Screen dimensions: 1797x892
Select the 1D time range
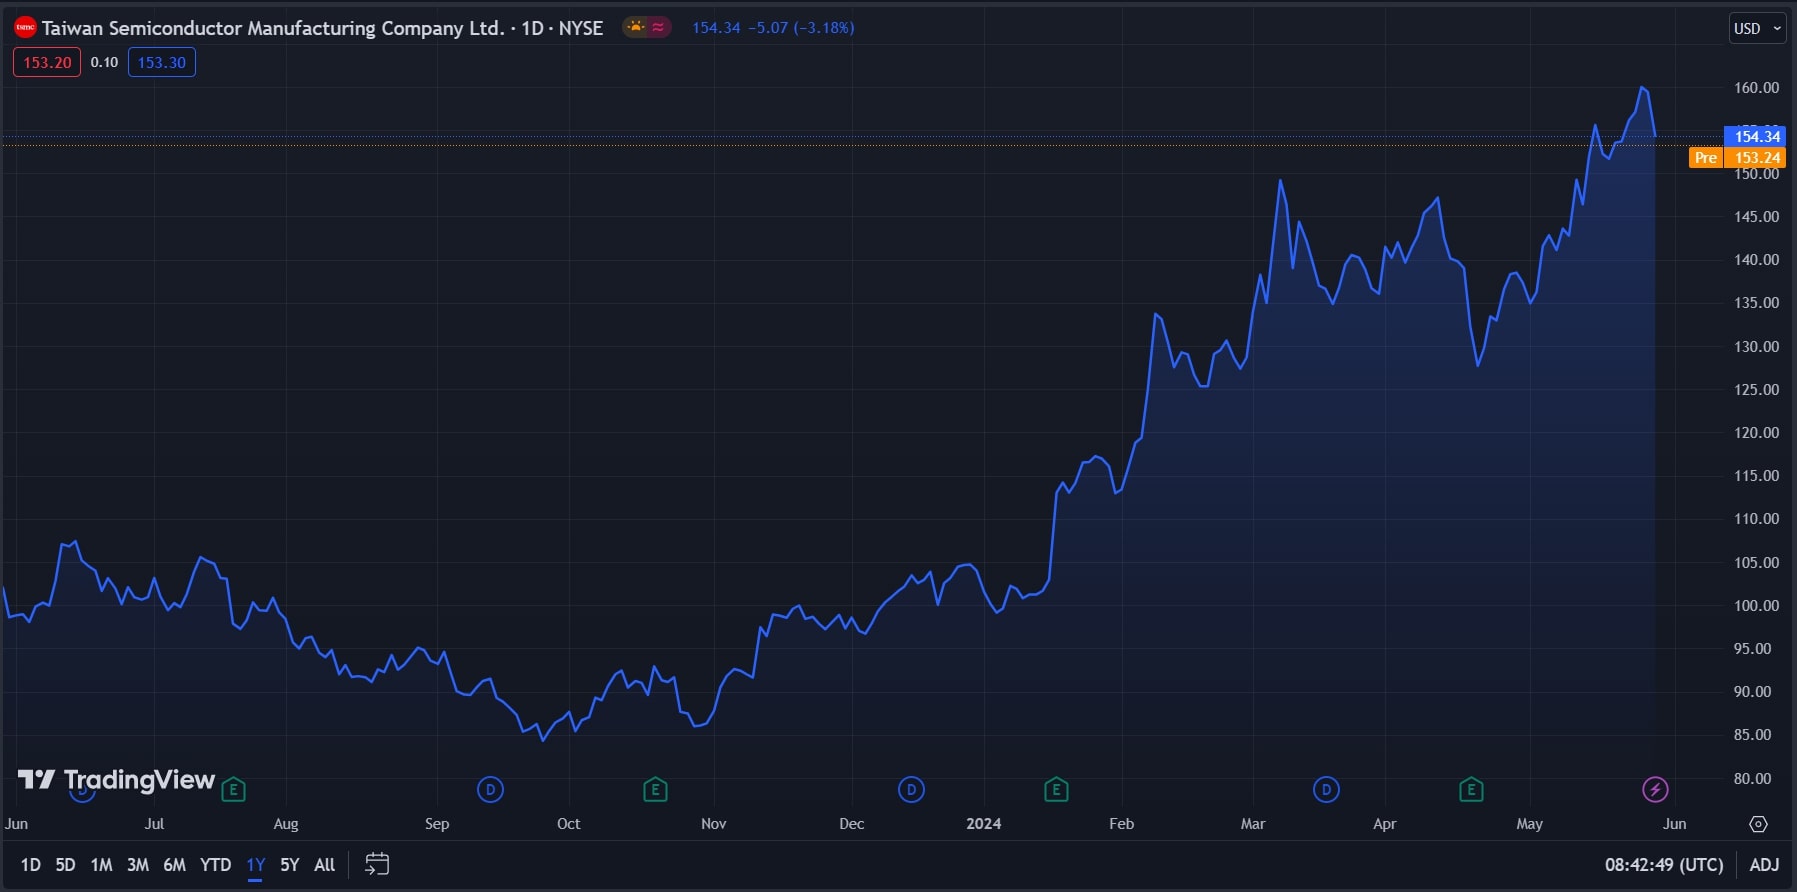(x=31, y=865)
